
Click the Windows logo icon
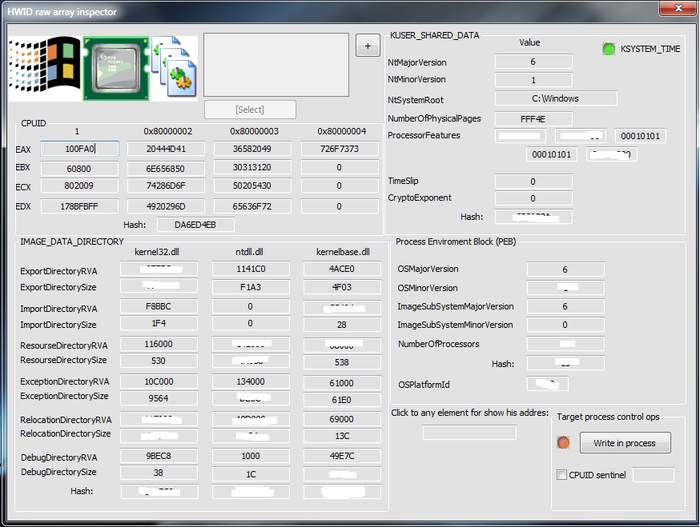click(43, 65)
